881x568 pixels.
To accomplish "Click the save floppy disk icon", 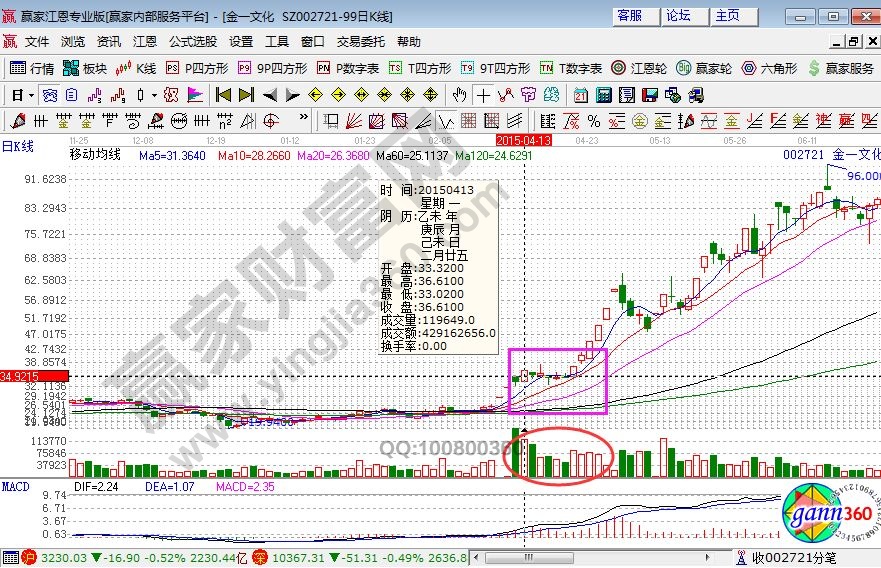I will 652,95.
